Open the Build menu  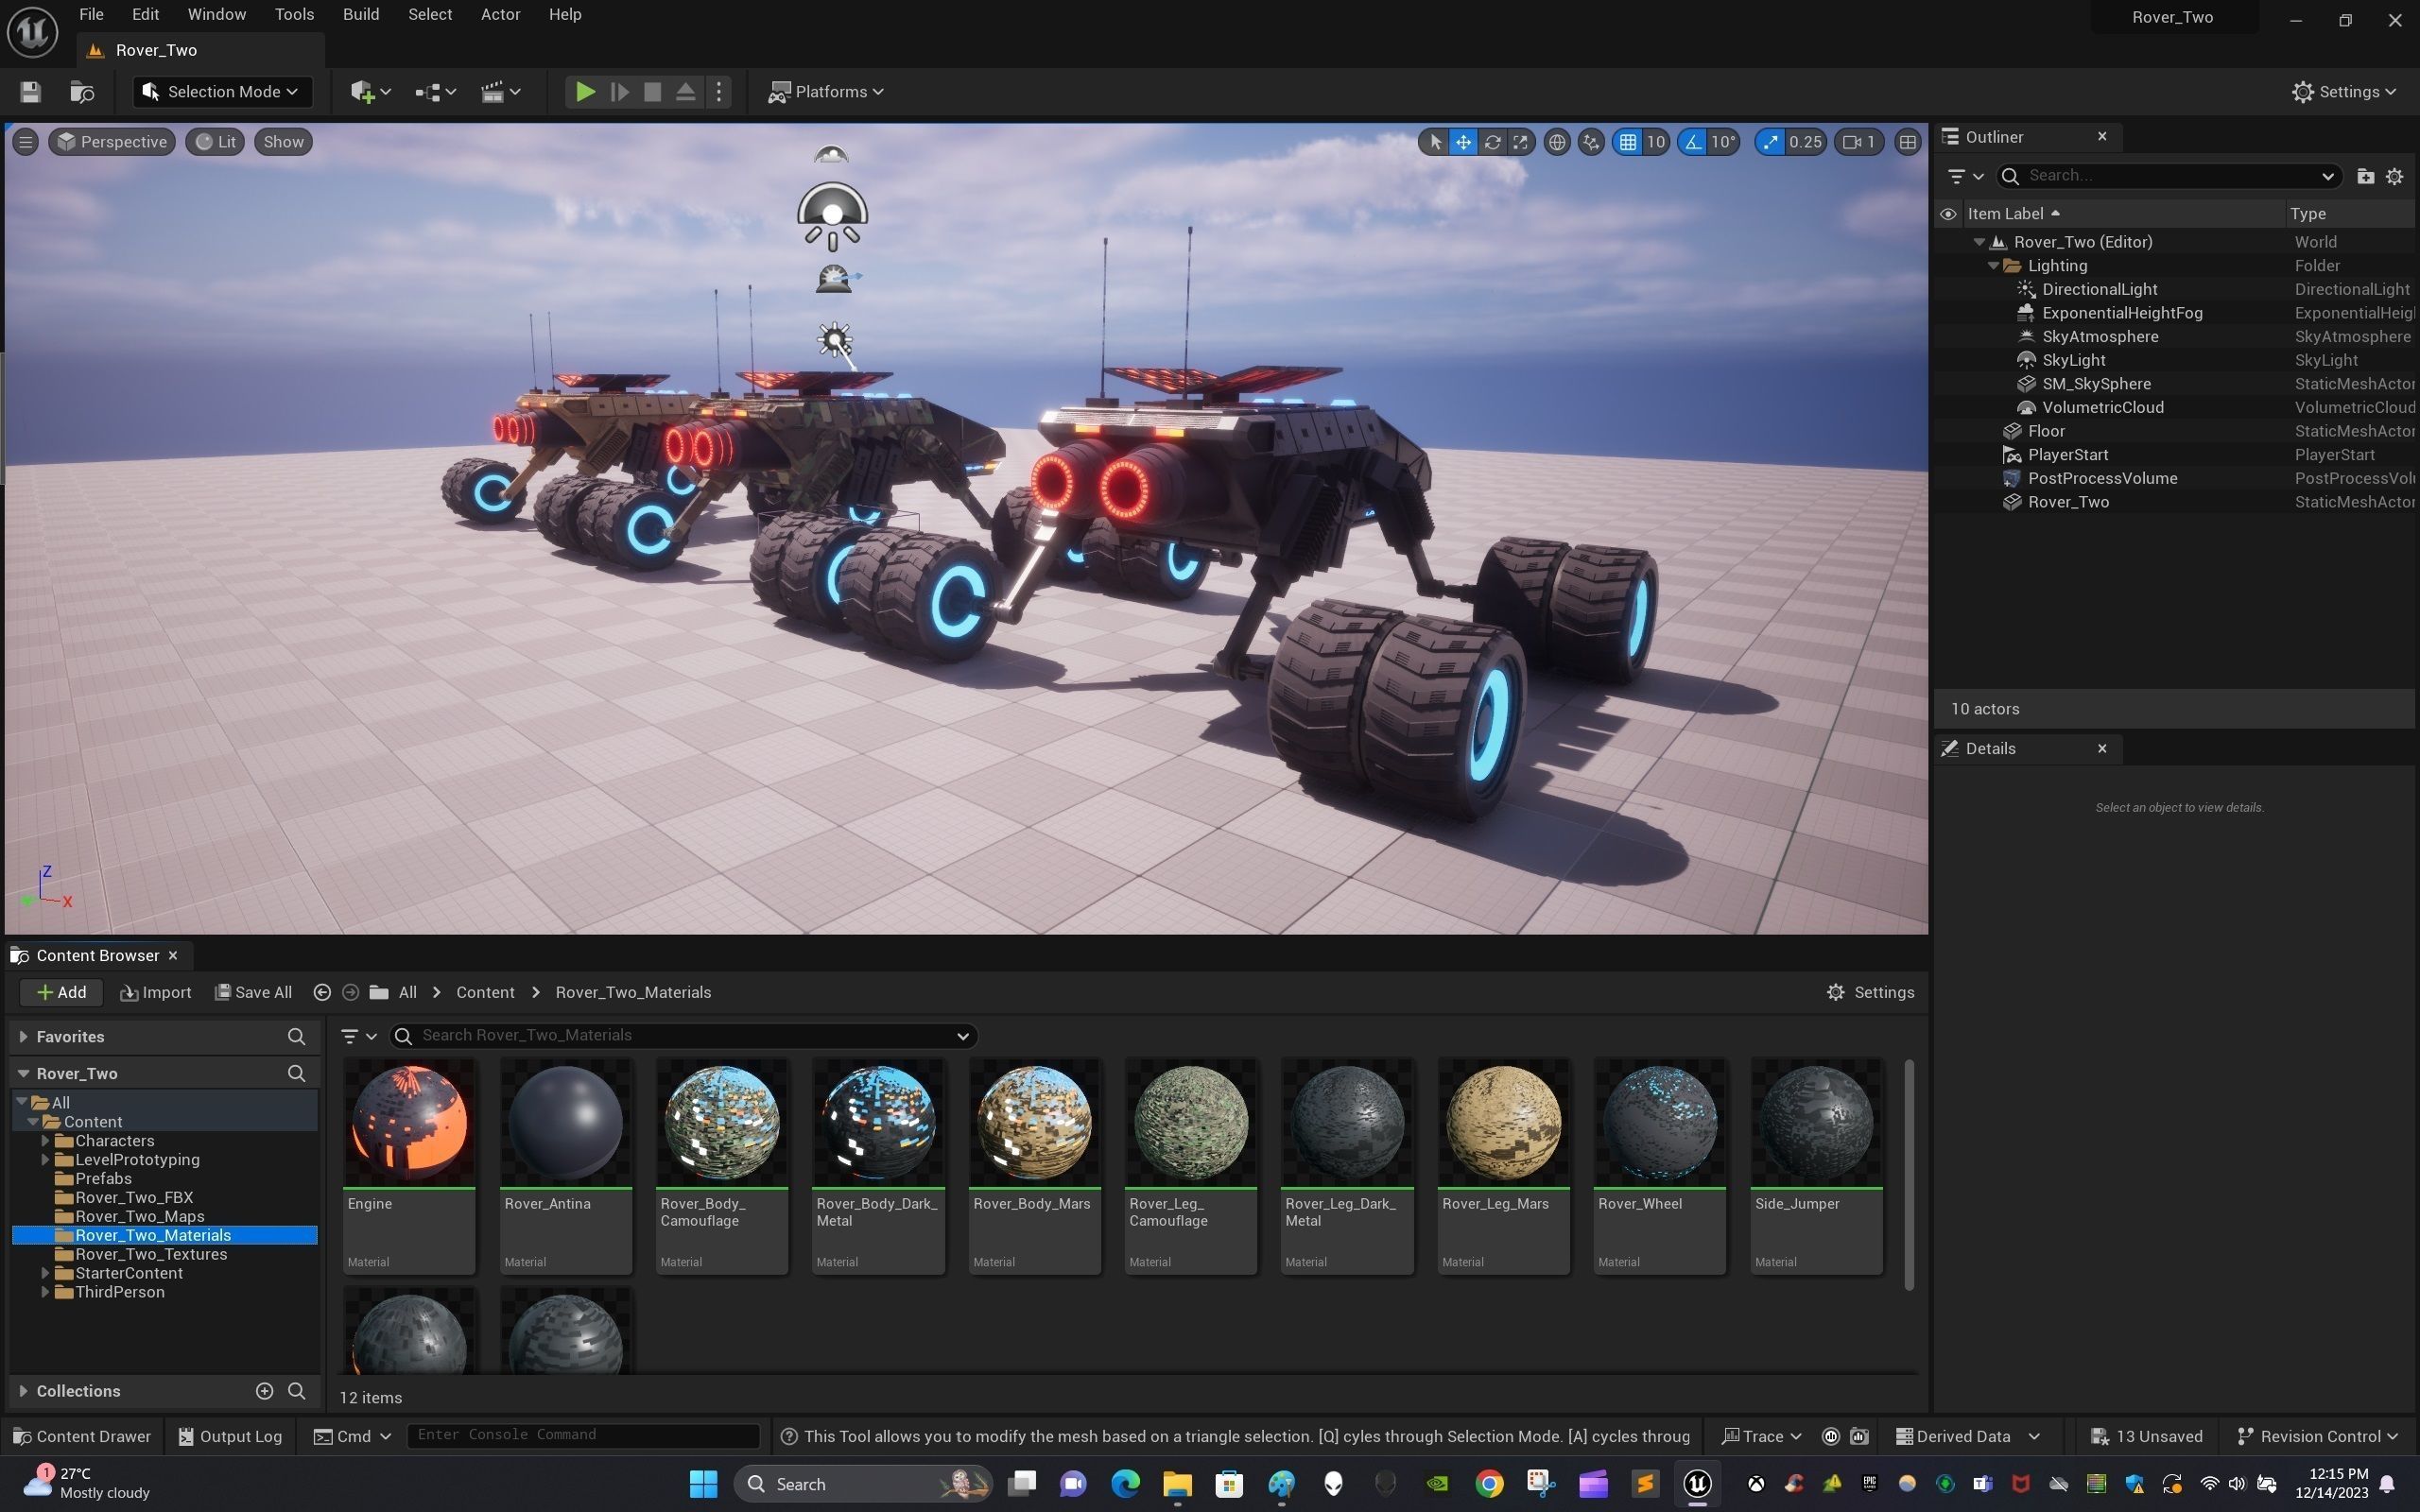(360, 14)
